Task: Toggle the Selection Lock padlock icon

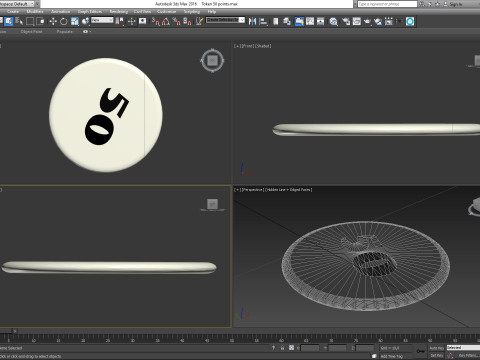Action: coord(282,348)
